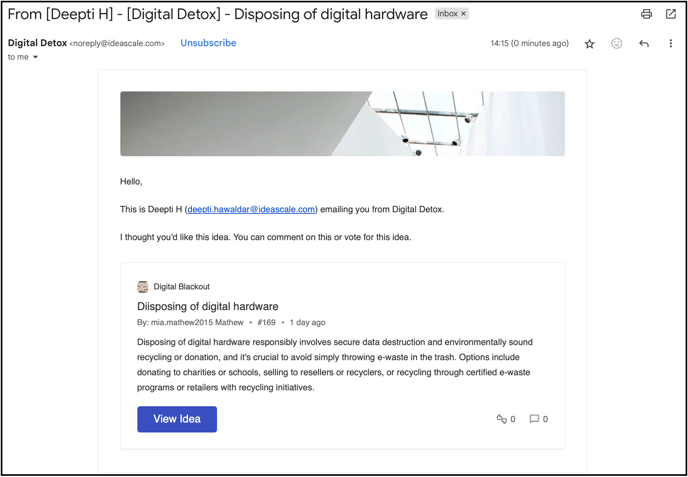The image size is (688, 477).
Task: Click the header banner image
Action: (x=342, y=124)
